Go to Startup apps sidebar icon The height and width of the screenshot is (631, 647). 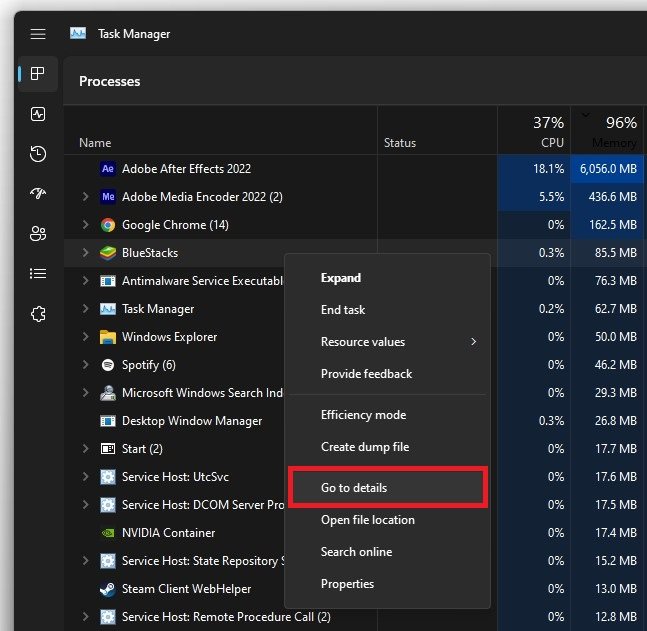(x=38, y=194)
